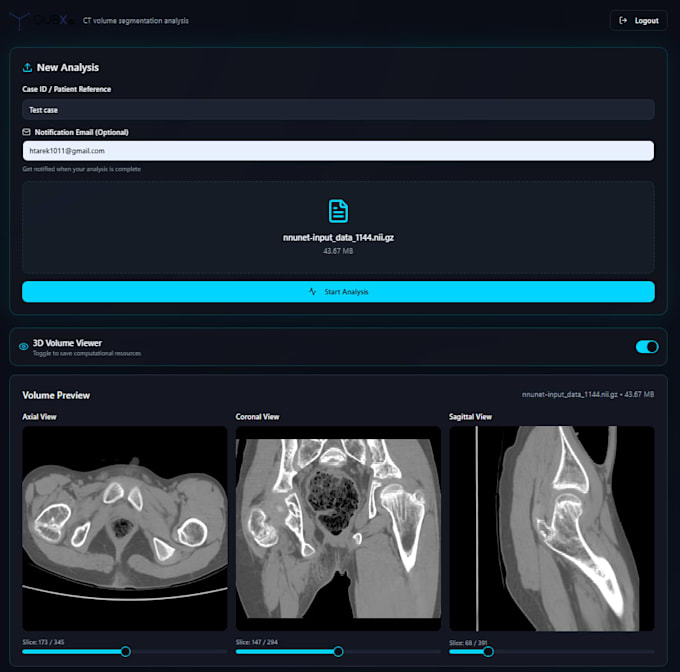Click the Axial View CT image
Screen dimensions: 680x672
(125, 528)
